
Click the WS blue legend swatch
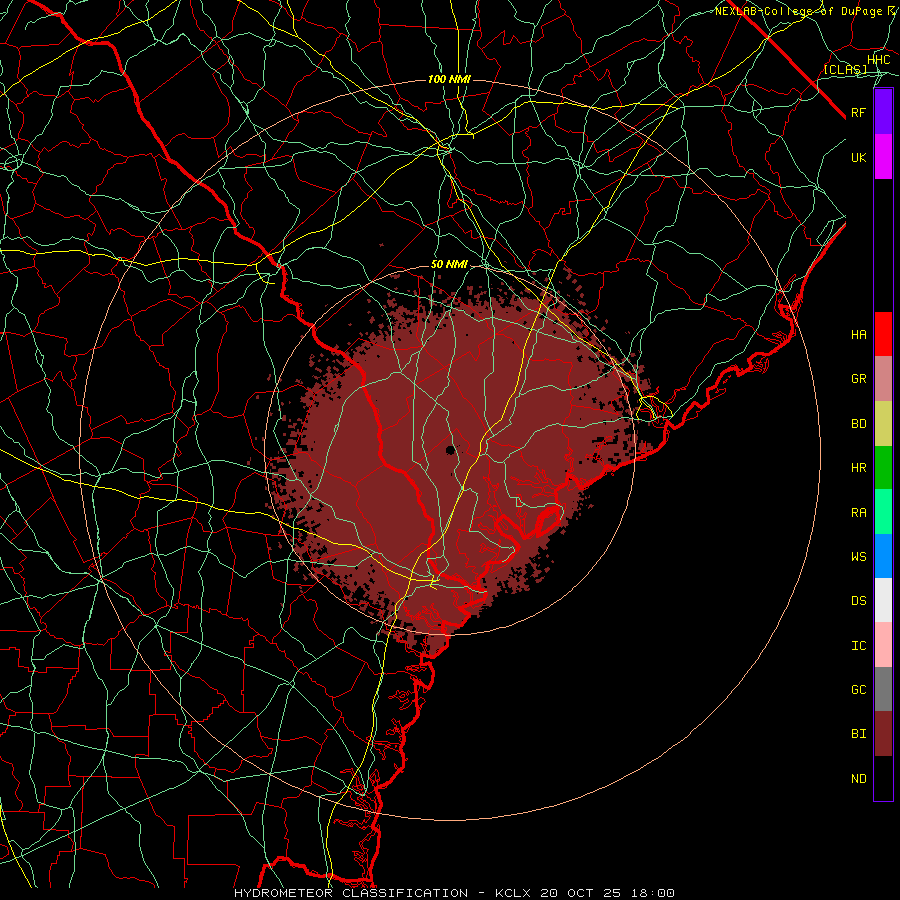point(883,556)
